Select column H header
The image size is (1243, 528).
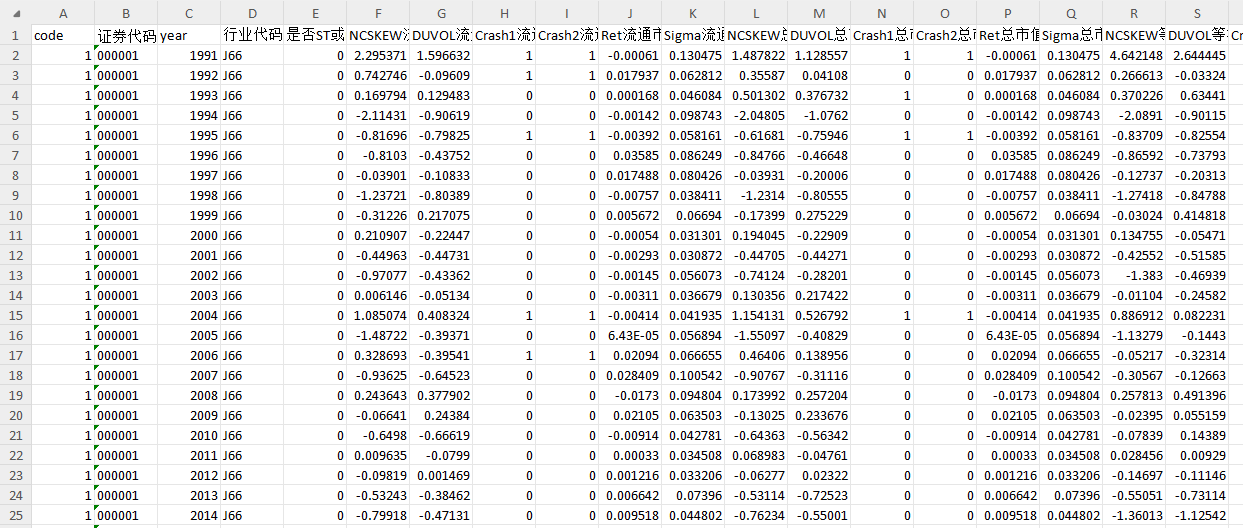coord(504,13)
